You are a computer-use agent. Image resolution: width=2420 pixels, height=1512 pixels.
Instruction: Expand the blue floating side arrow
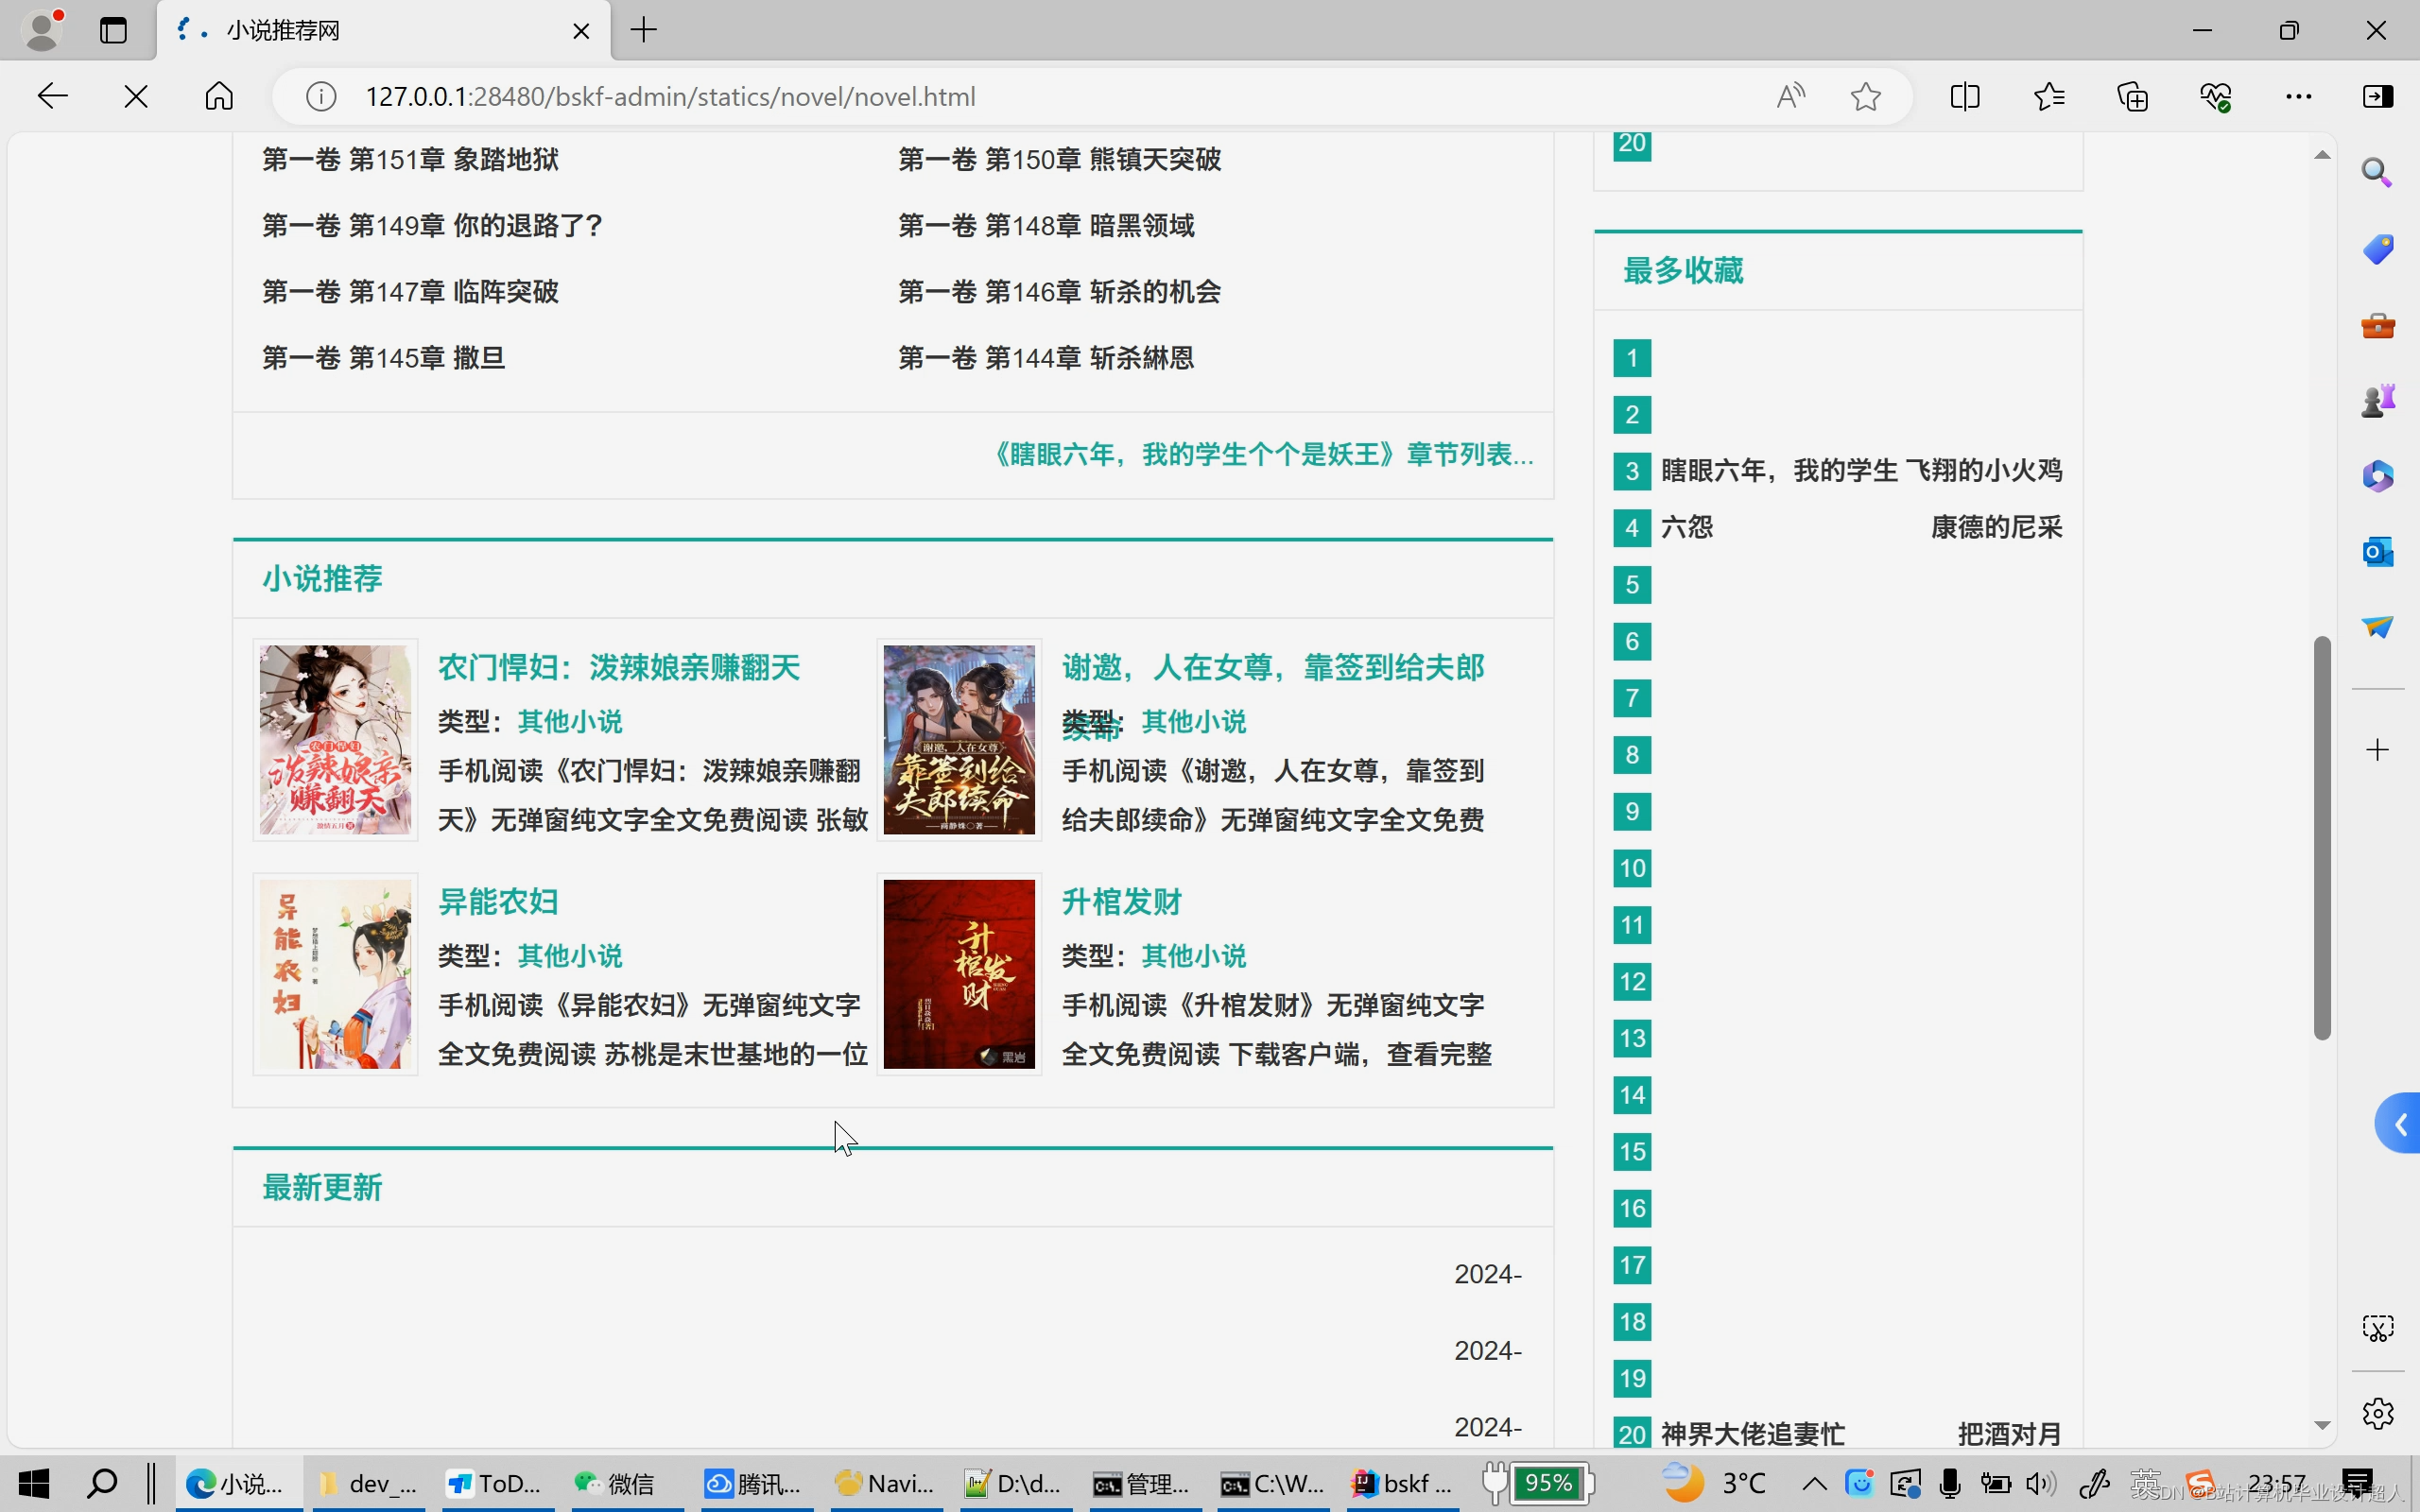pyautogui.click(x=2399, y=1124)
